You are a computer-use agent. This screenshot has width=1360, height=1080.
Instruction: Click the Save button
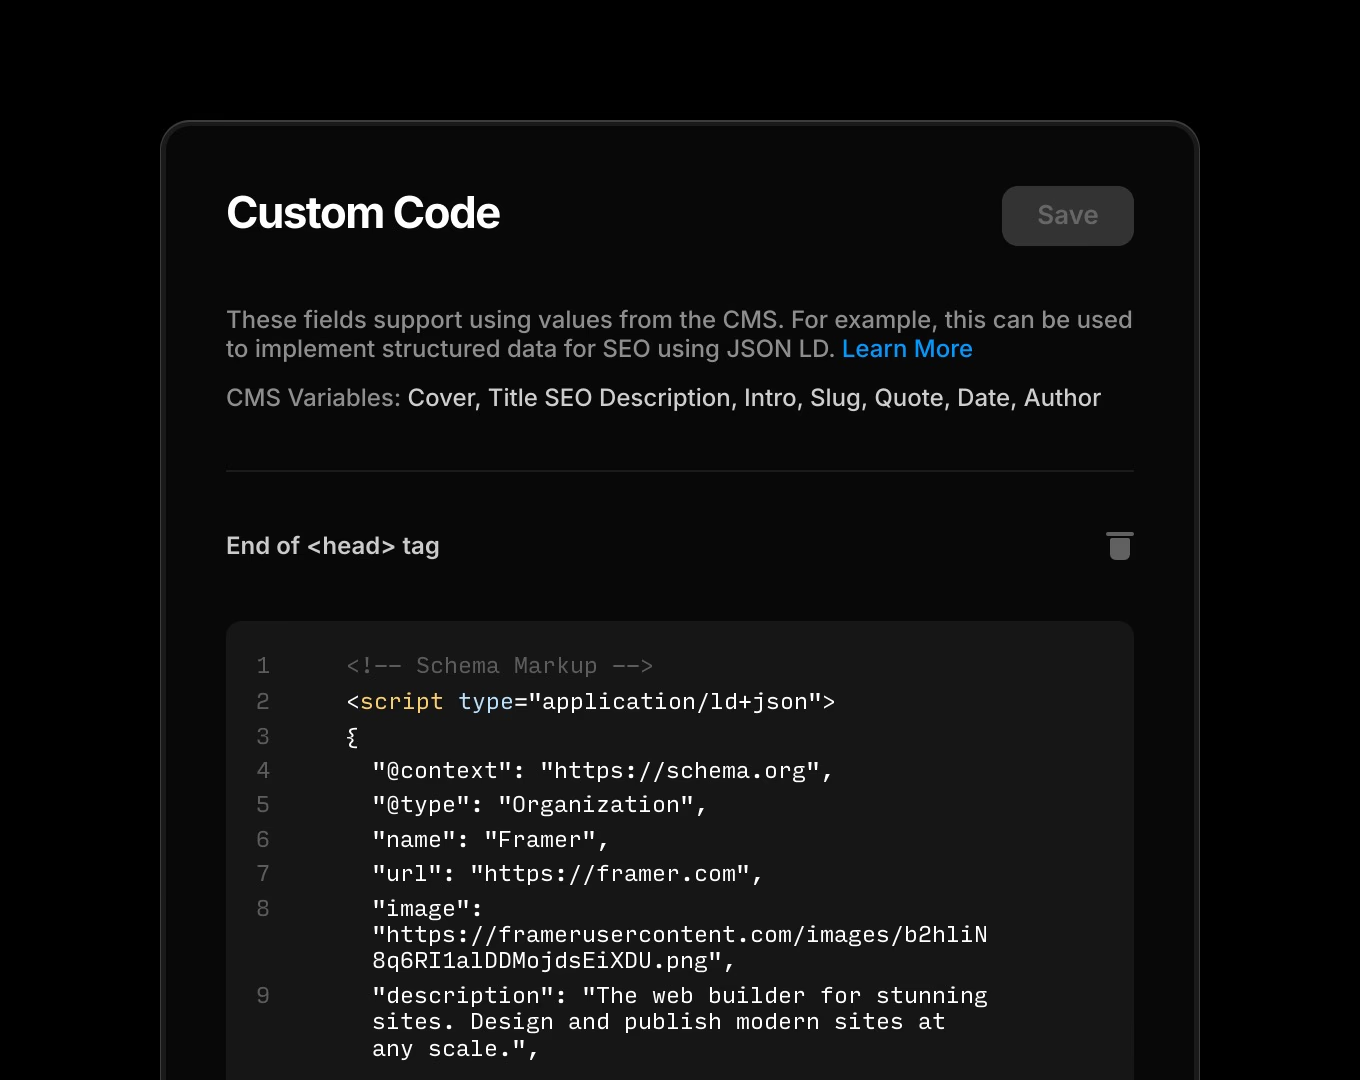pos(1067,215)
